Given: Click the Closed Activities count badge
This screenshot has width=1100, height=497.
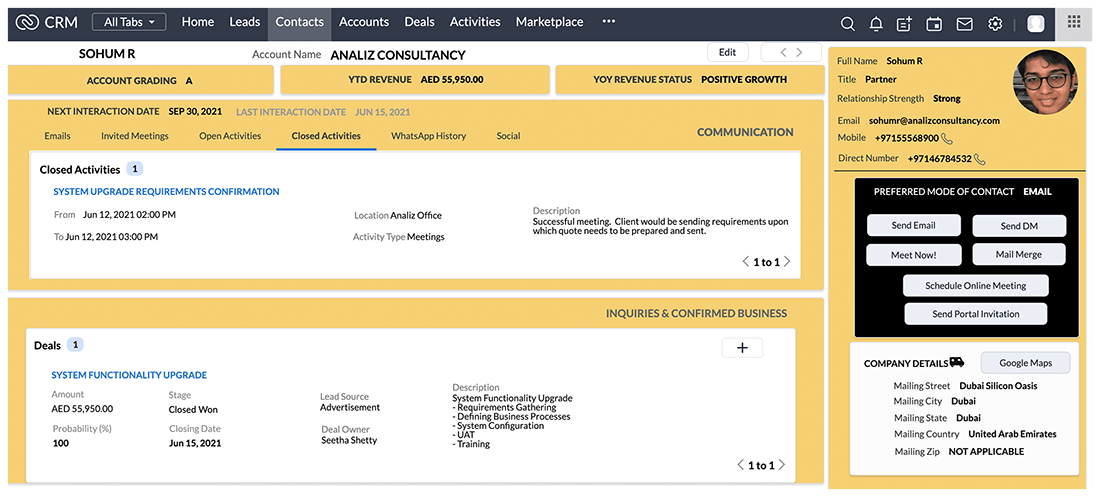Looking at the screenshot, I should tap(135, 169).
